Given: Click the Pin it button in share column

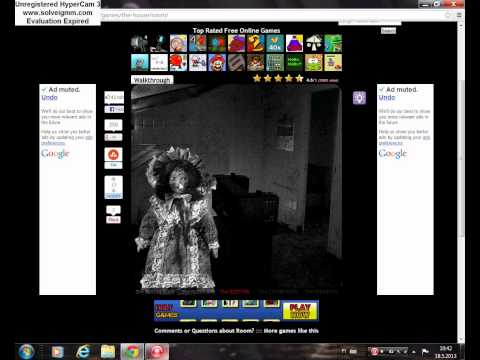Looking at the screenshot, I should pos(113,220).
